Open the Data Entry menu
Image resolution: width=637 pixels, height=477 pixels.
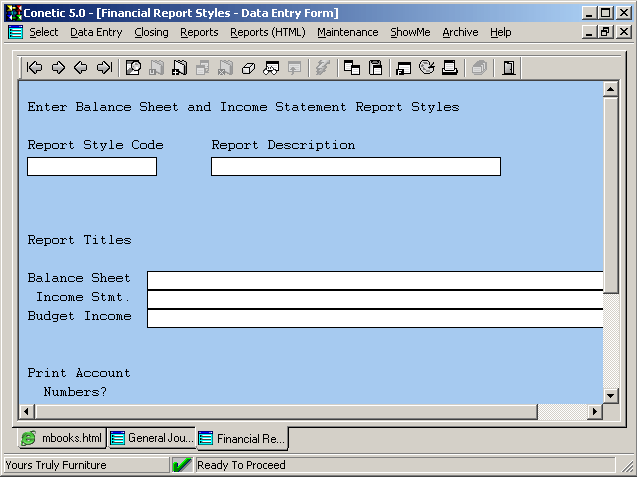[x=96, y=32]
